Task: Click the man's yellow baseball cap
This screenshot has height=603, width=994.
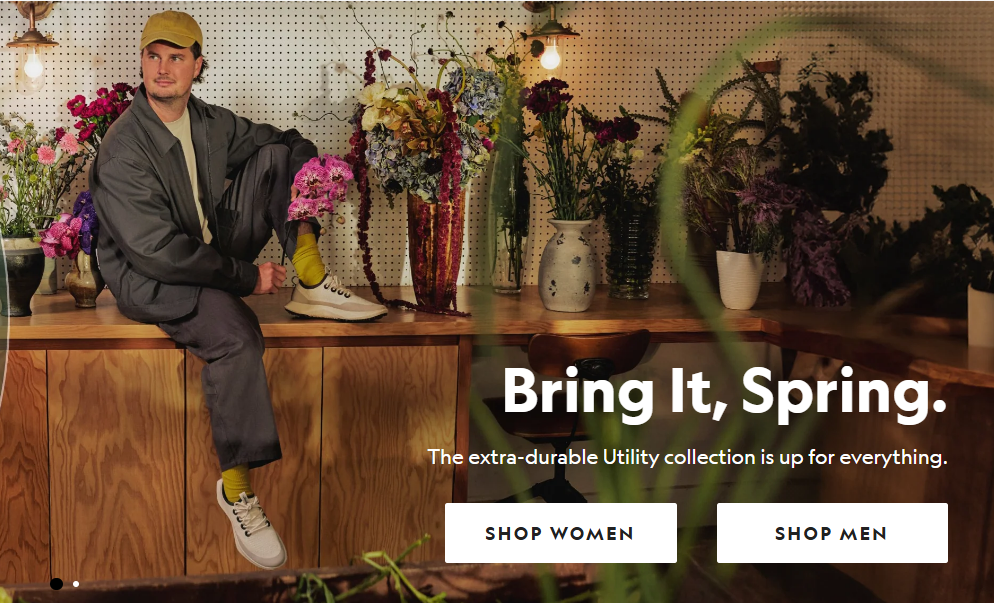Action: click(x=171, y=30)
